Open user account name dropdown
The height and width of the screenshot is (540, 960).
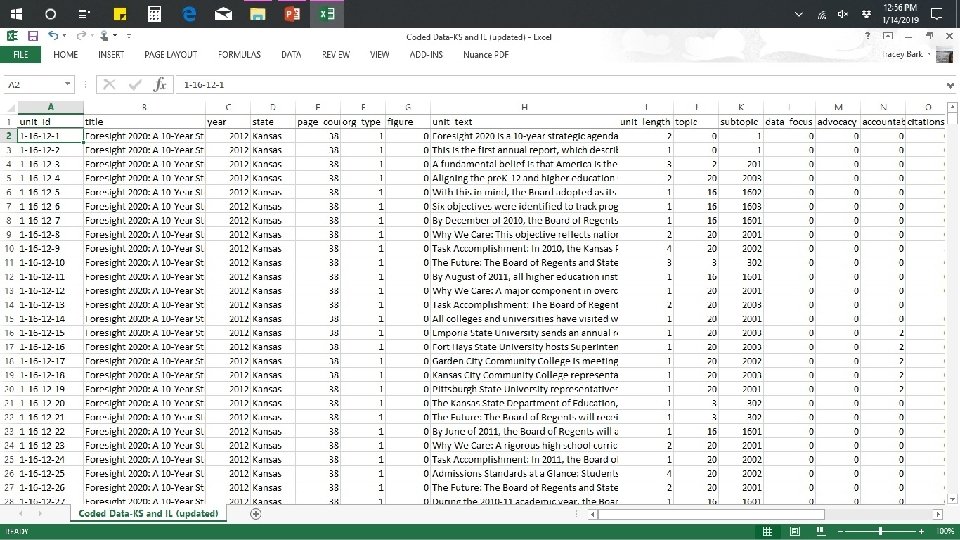tap(907, 54)
